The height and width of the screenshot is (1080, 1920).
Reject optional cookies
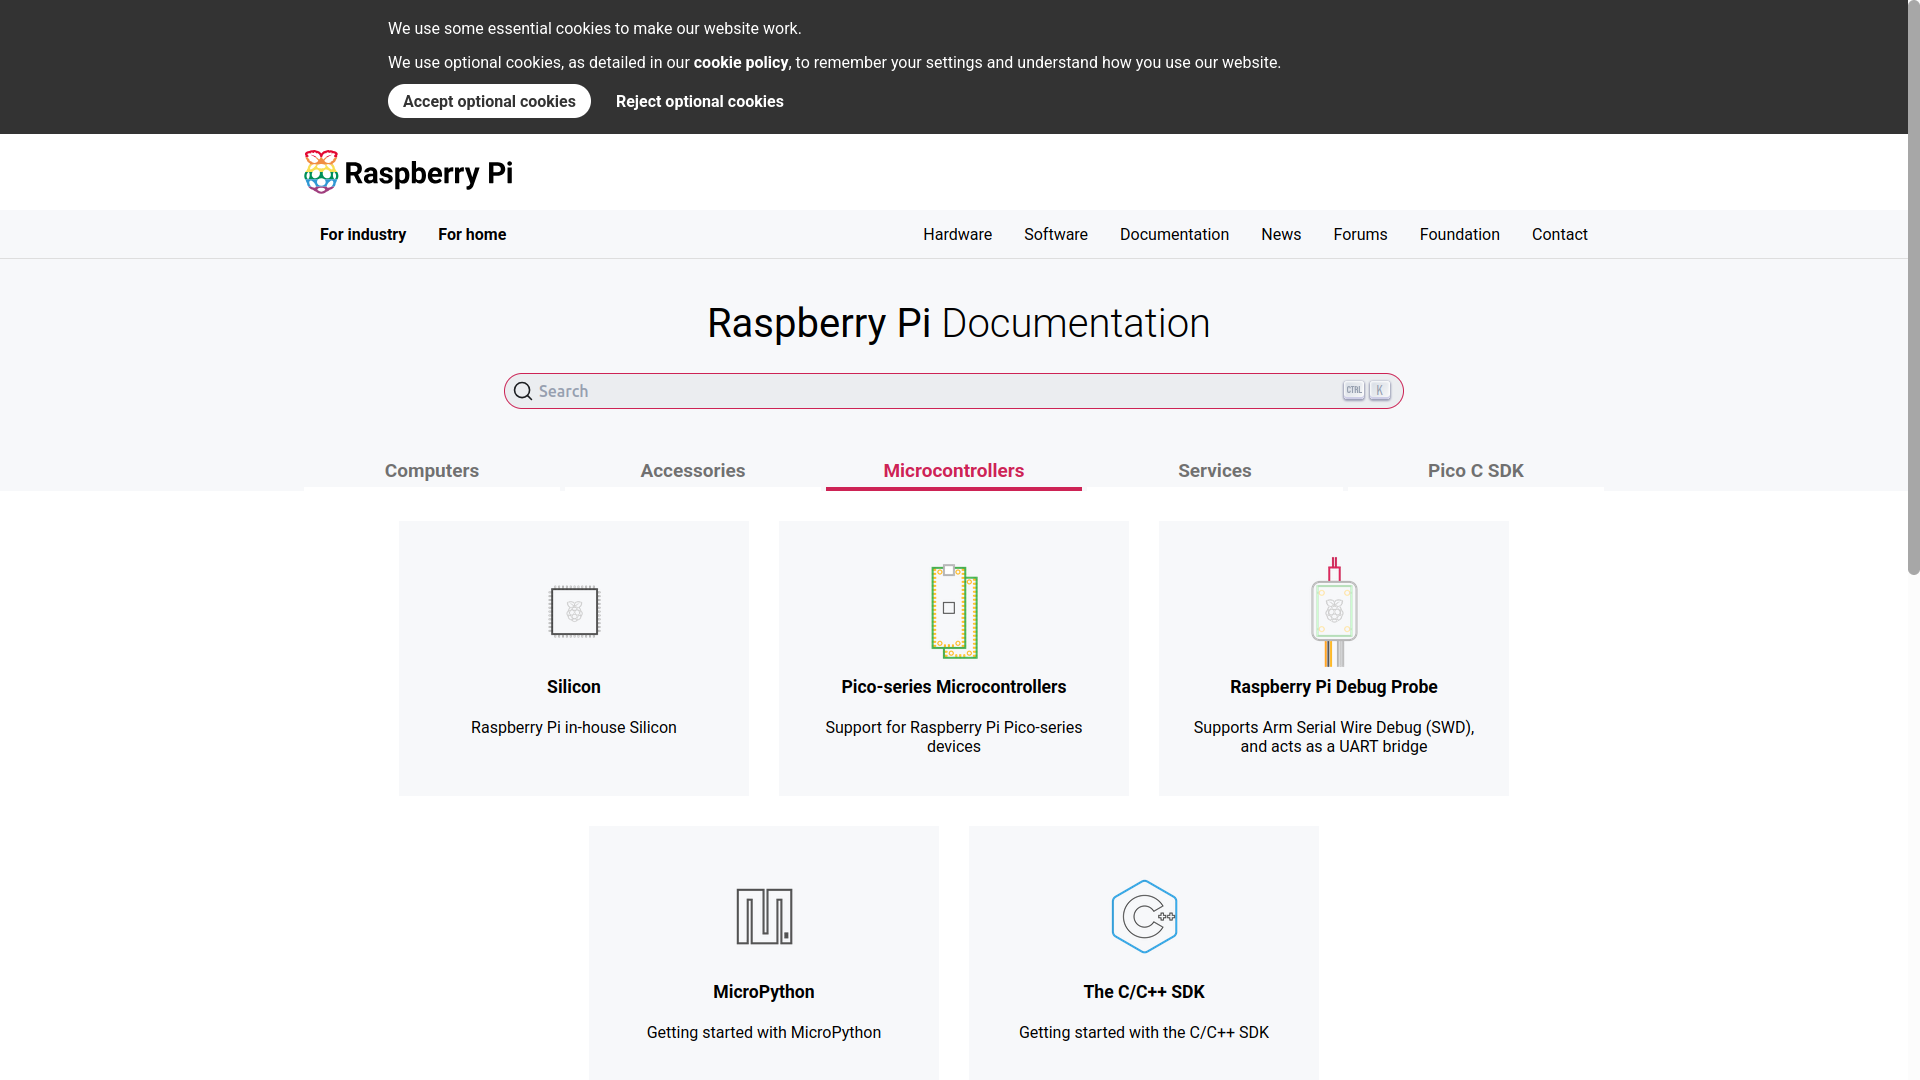(700, 101)
